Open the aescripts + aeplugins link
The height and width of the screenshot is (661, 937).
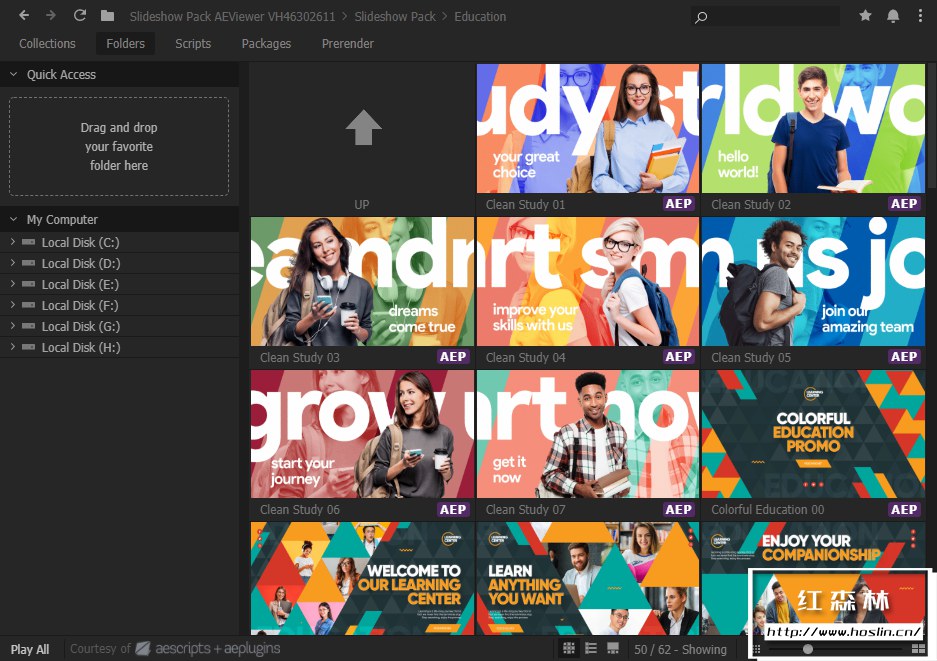209,648
